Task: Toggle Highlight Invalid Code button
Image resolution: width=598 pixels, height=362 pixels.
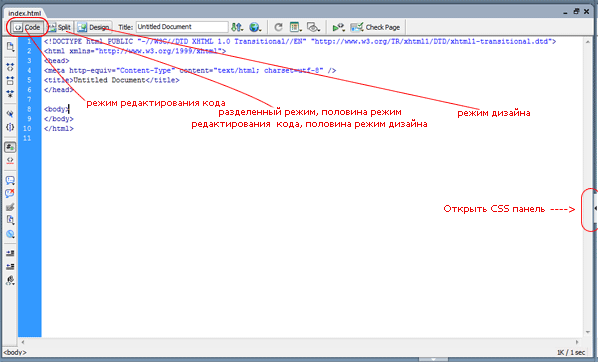Action: click(10, 160)
